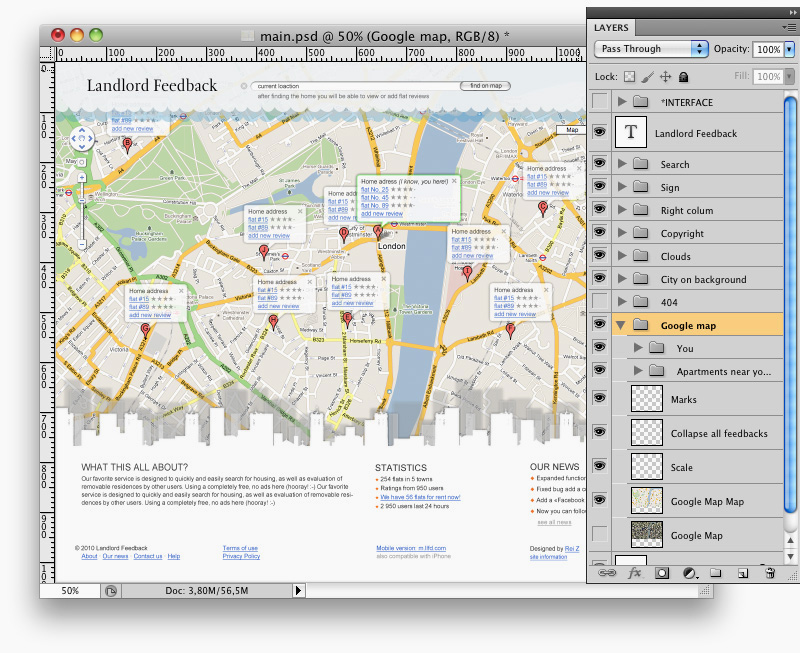Viewport: 800px width, 653px height.
Task: Expand the Copyright group
Action: 622,233
